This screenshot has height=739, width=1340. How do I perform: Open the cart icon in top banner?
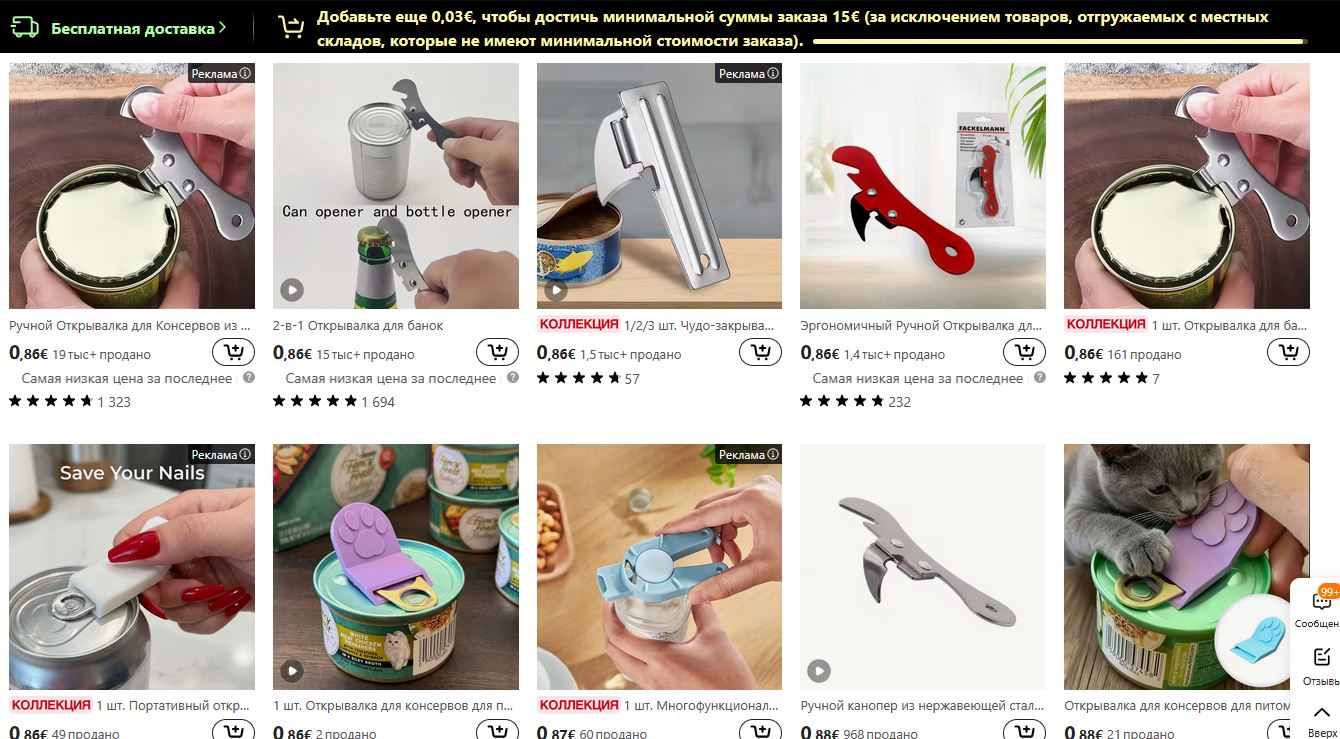(291, 27)
